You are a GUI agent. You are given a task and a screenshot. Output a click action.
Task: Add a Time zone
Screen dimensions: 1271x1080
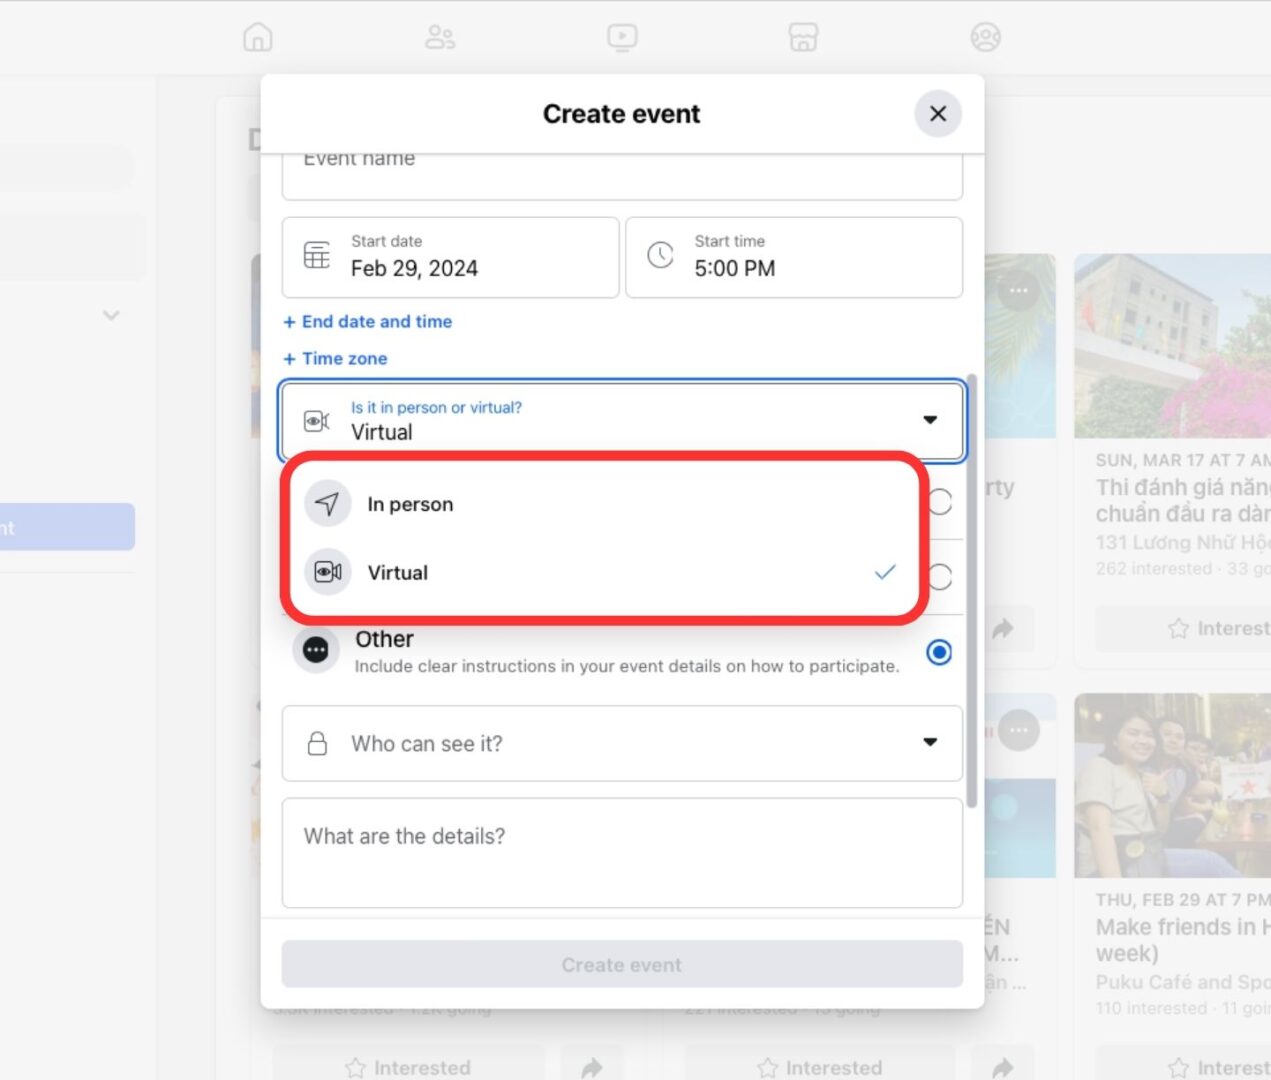[335, 358]
